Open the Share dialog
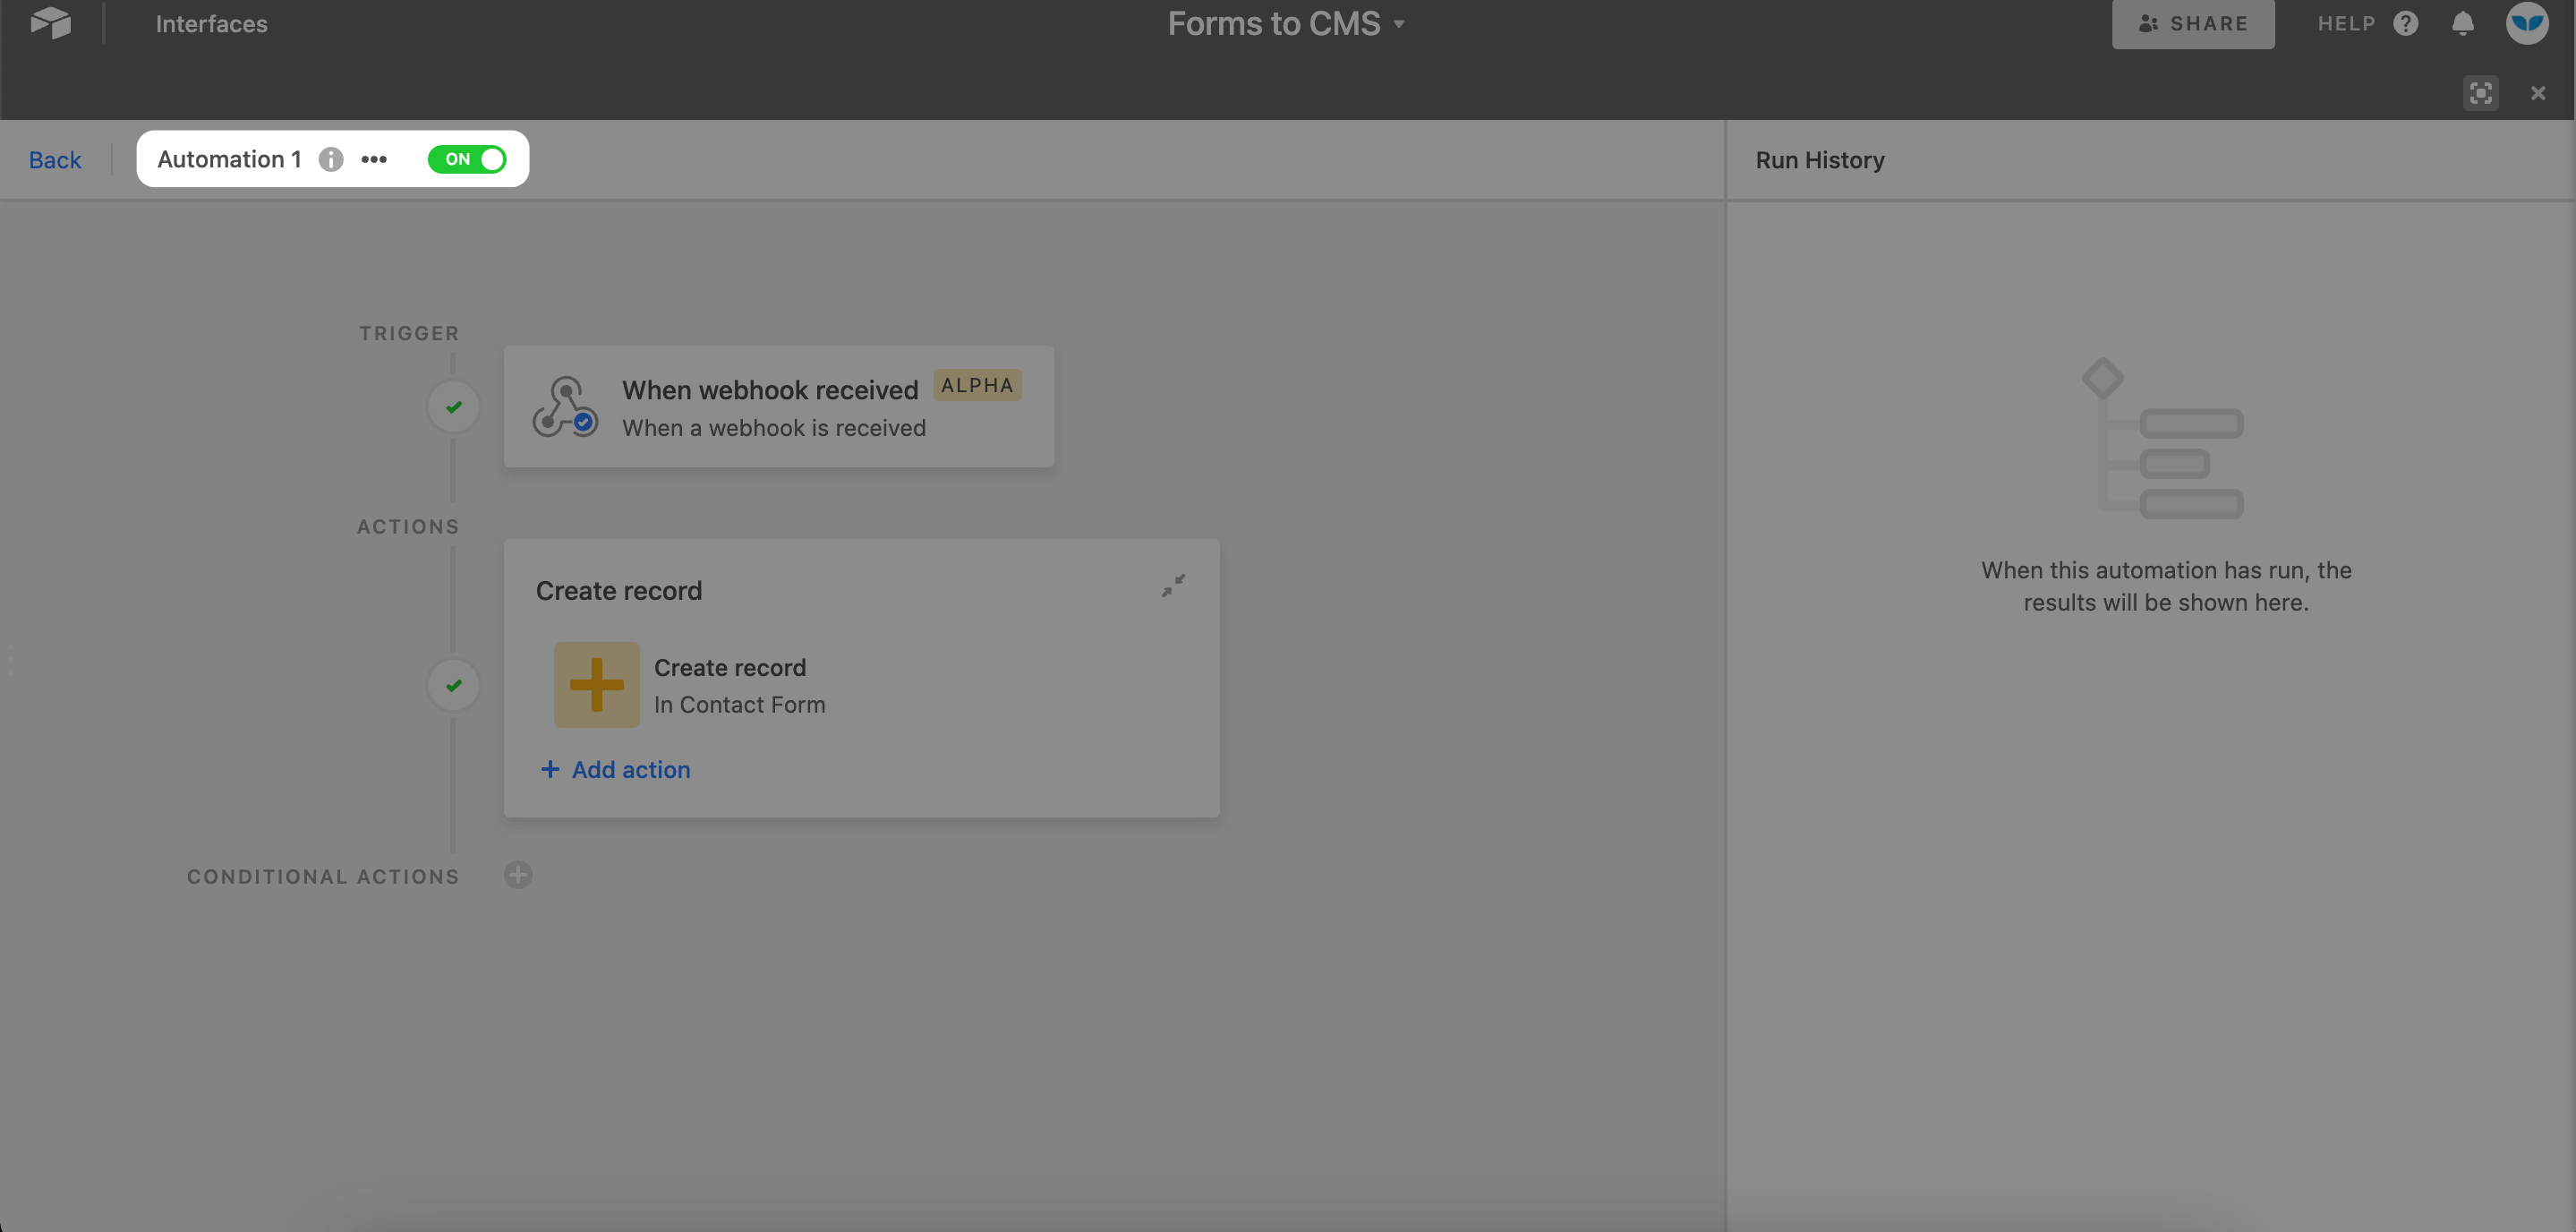2576x1232 pixels. 2192,23
